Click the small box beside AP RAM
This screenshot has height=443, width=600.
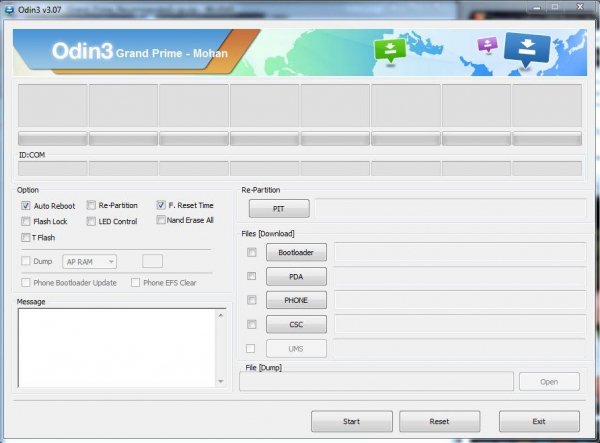tap(152, 261)
